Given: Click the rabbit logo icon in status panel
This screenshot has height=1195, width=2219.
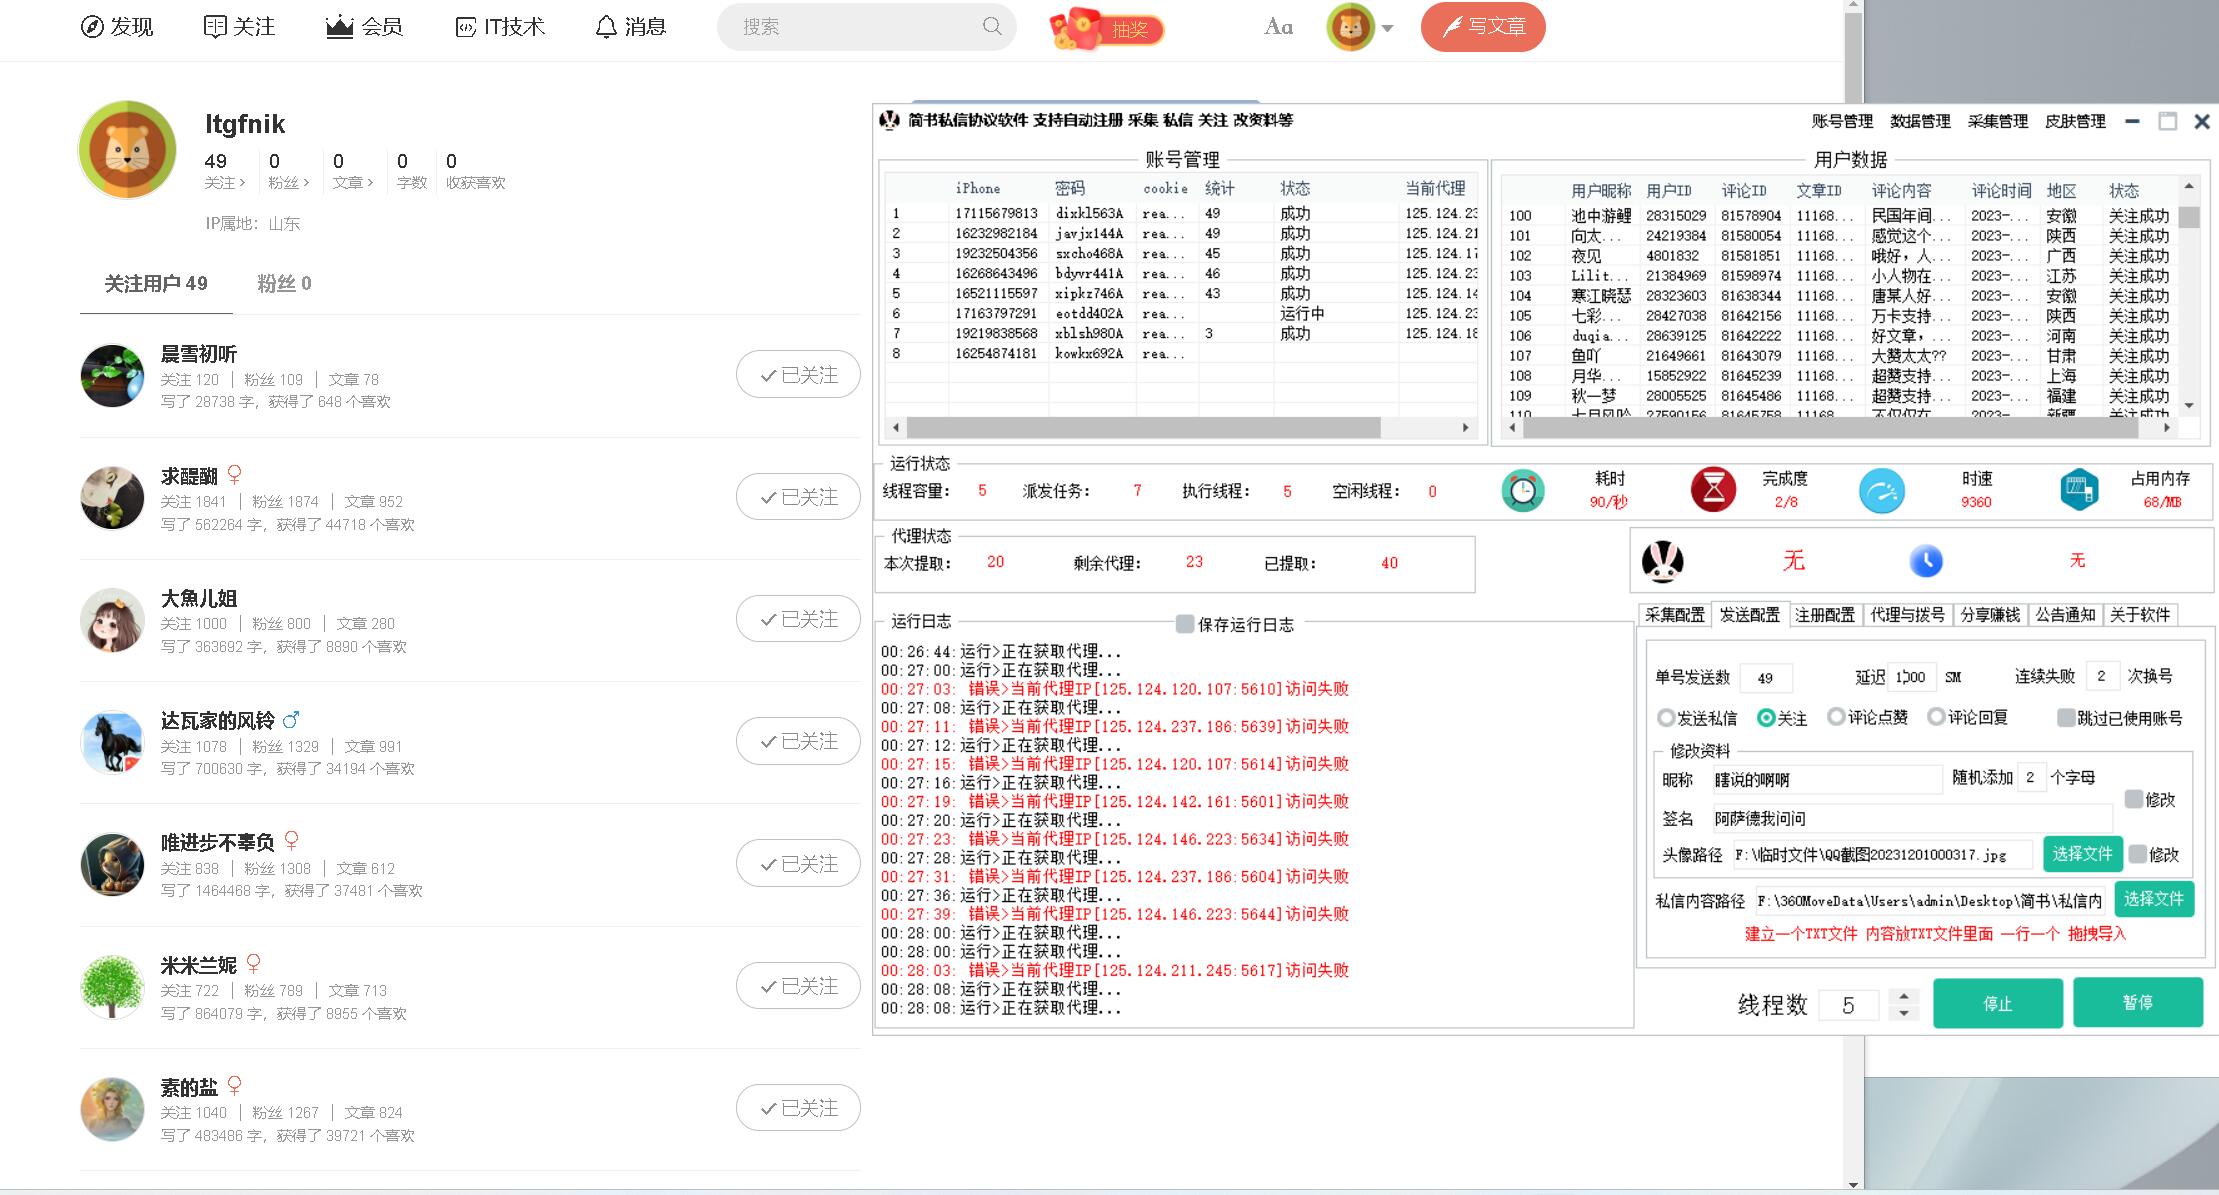Looking at the screenshot, I should pos(1662,561).
